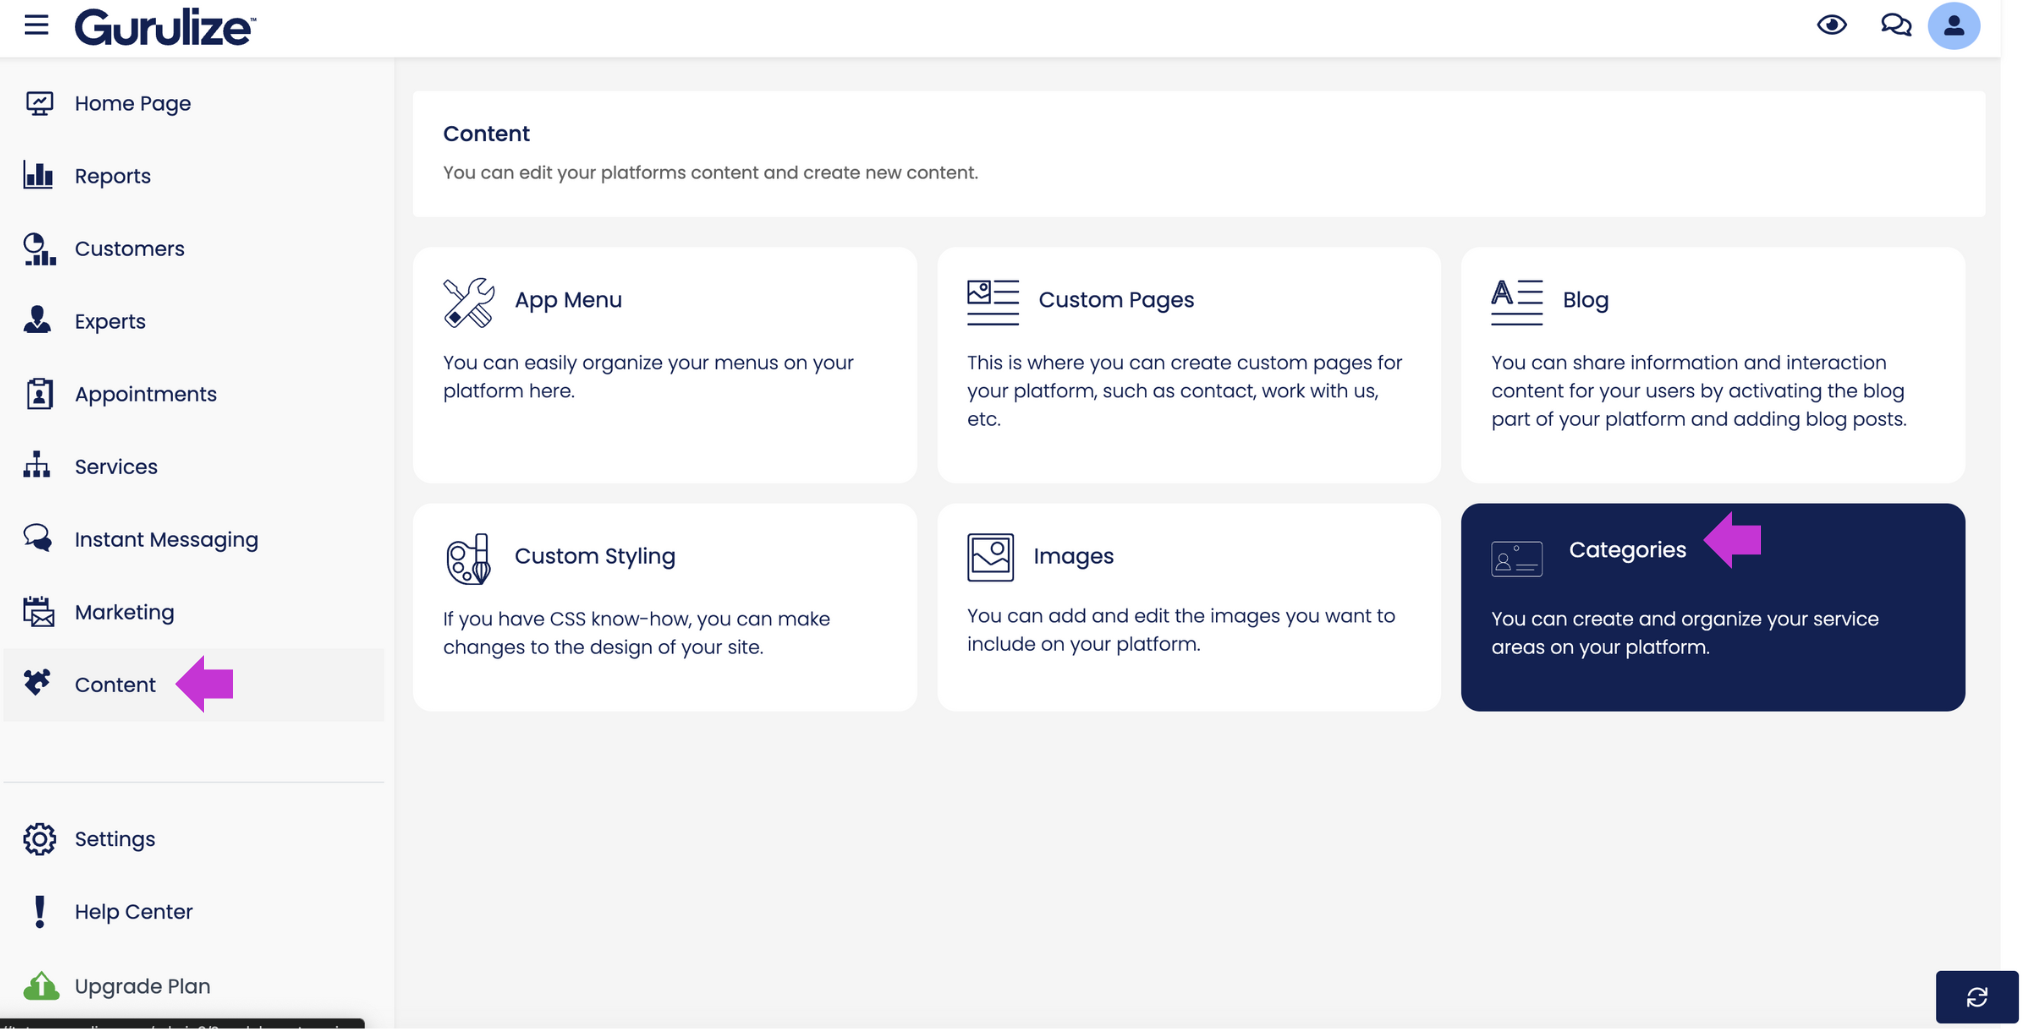Open Instant Messaging section
The height and width of the screenshot is (1034, 2026).
[x=167, y=539]
